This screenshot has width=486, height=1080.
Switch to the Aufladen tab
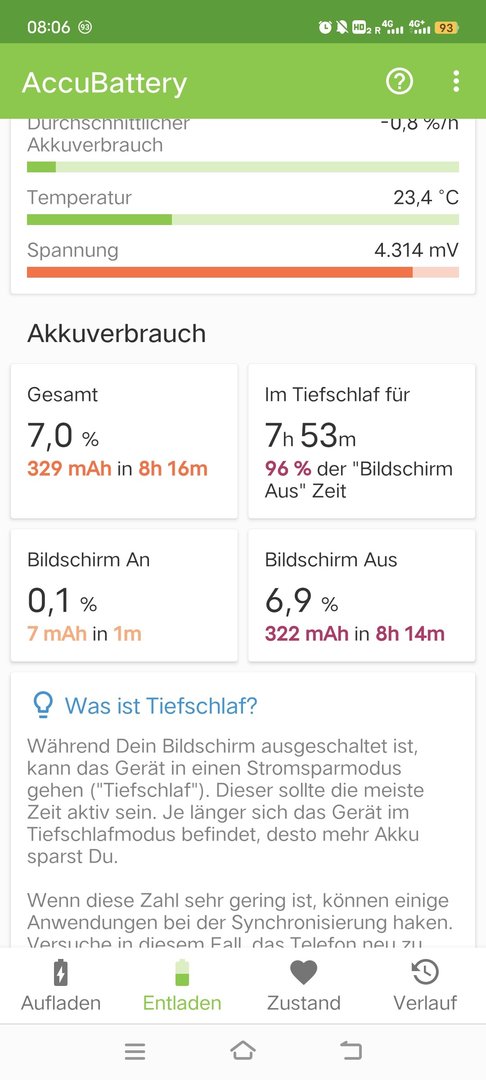[x=61, y=985]
